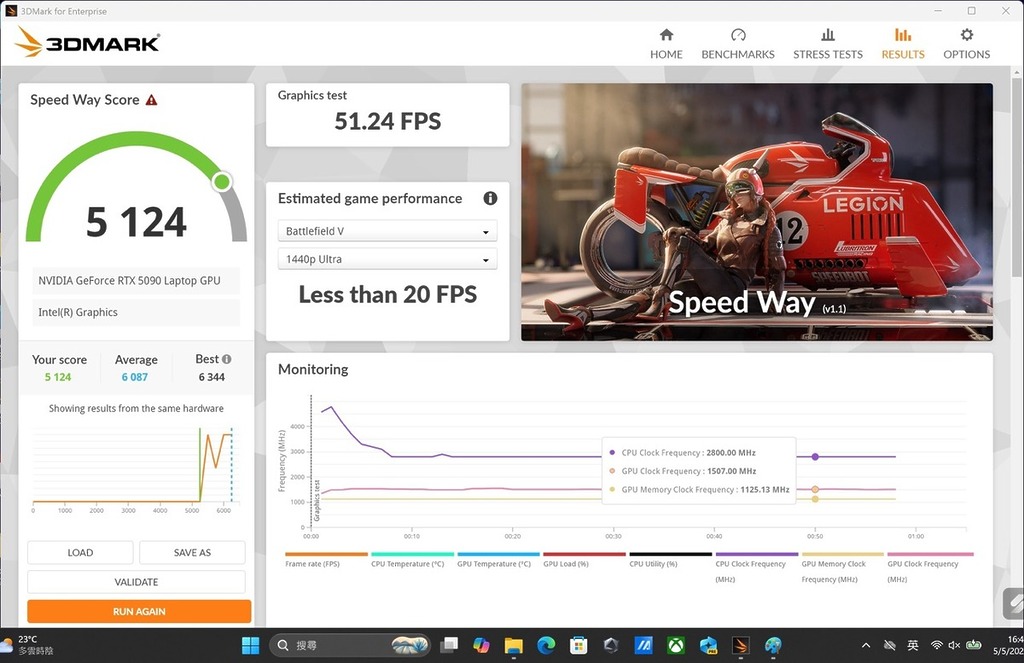
Task: Click the input language indicator 英
Action: pos(913,645)
